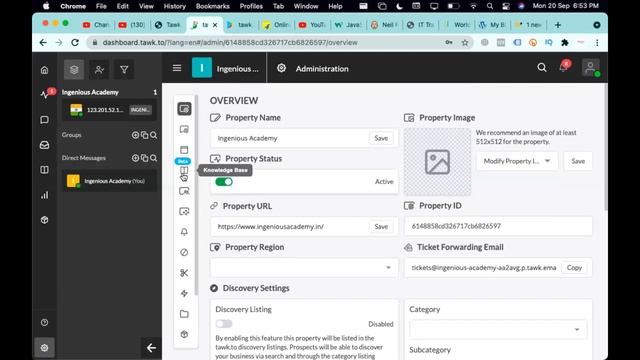This screenshot has height=360, width=640.
Task: Open the Category dropdown
Action: coord(498,329)
